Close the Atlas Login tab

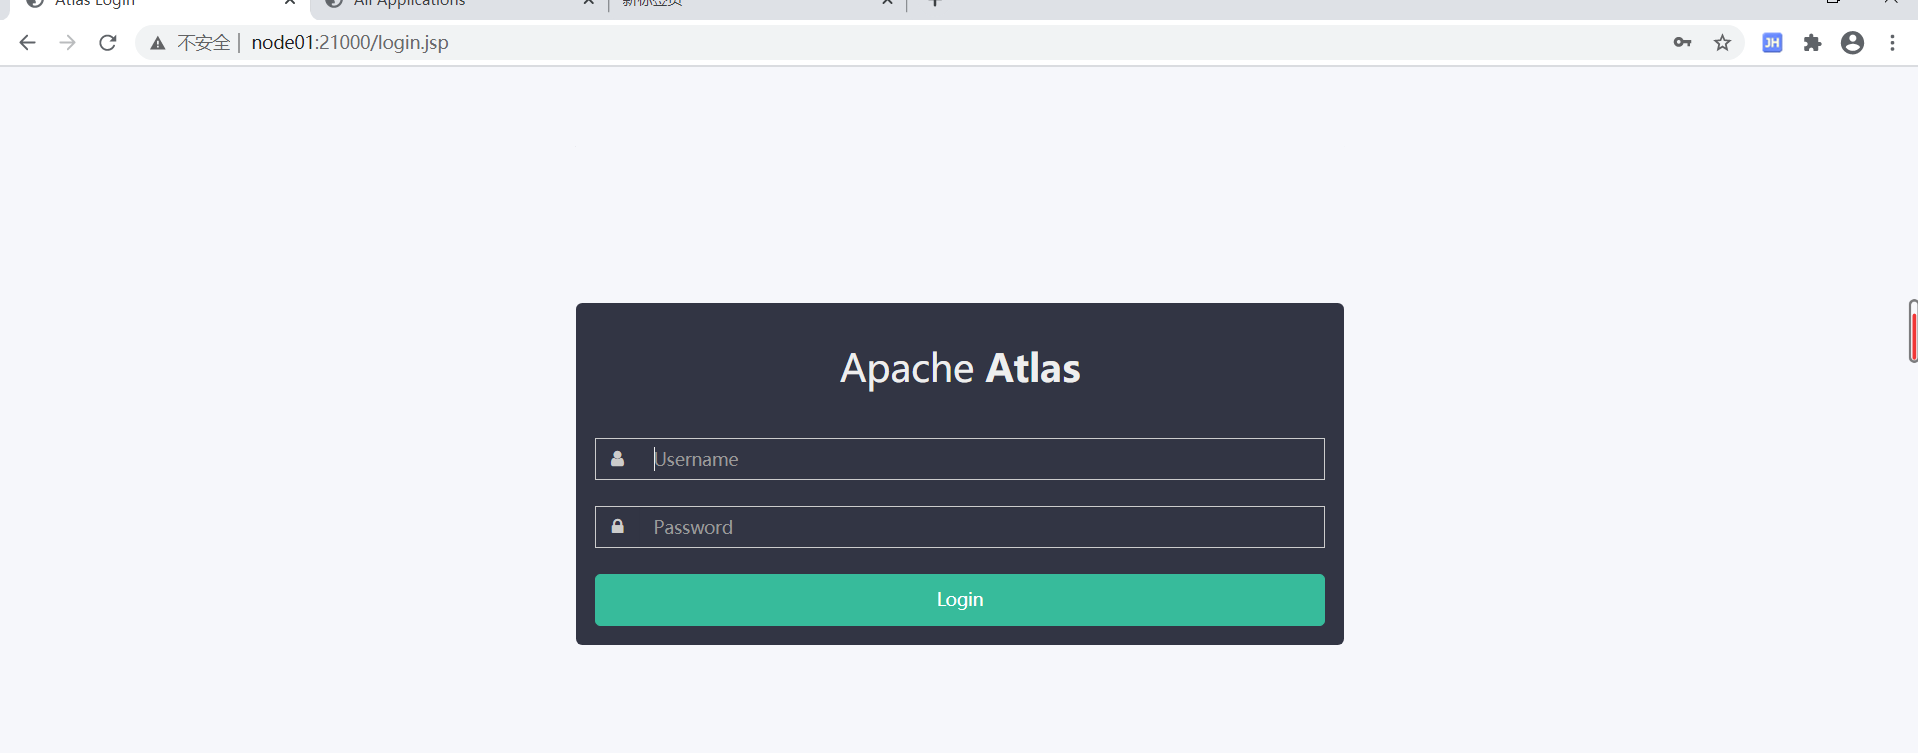click(290, 3)
